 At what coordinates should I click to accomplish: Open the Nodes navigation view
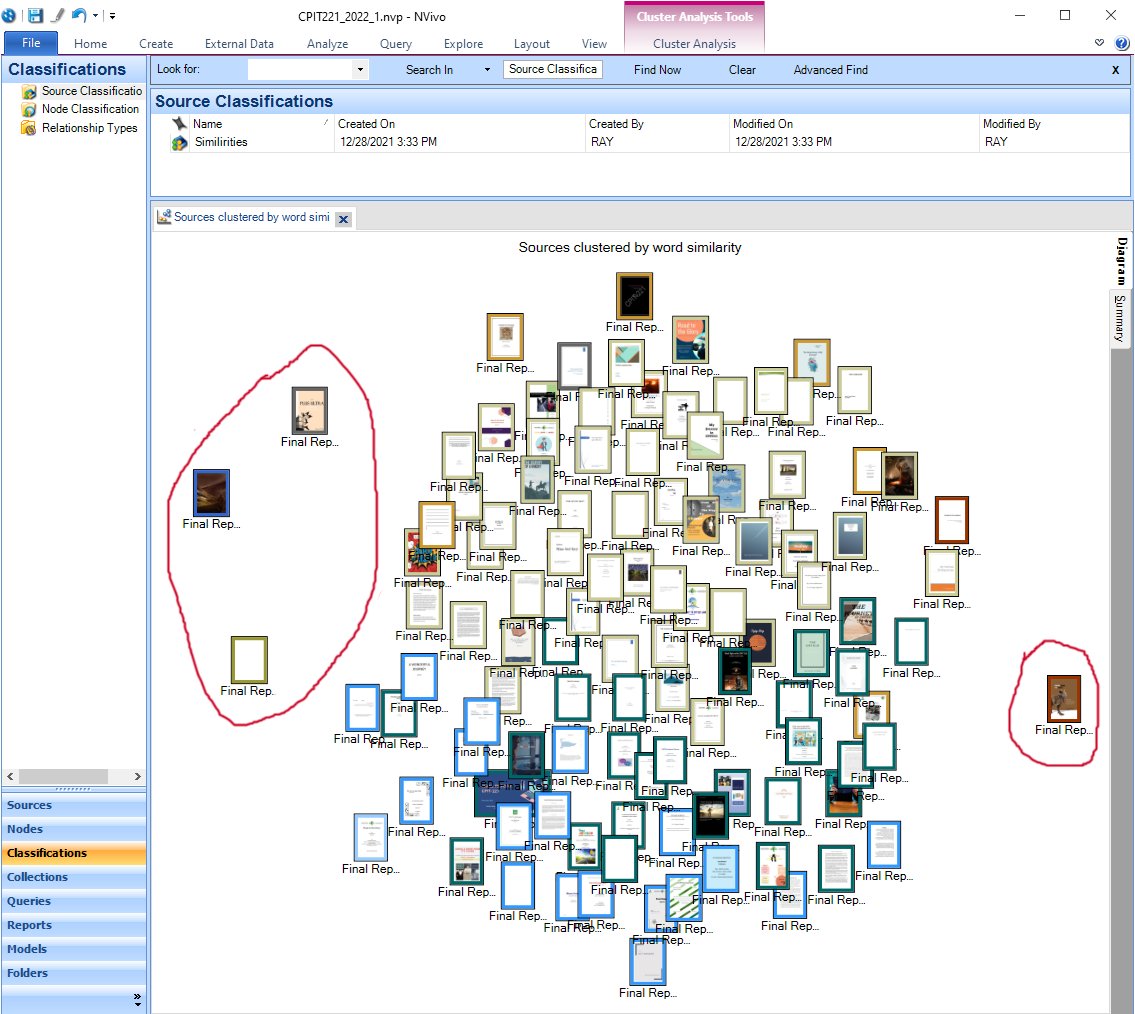74,829
